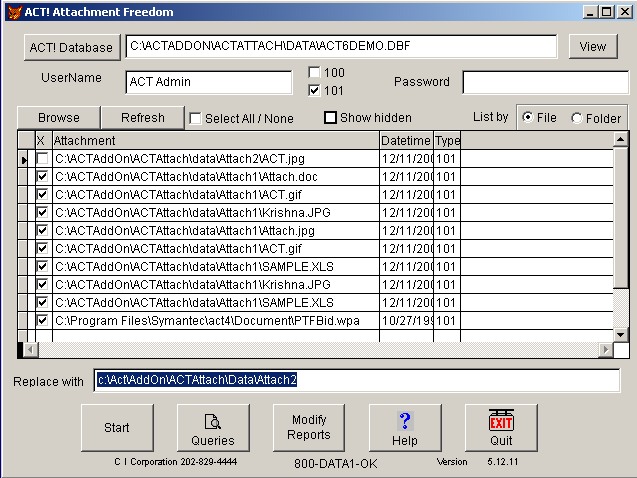Click the vertical scrollbar up arrow
Viewport: 637px width, 478px height.
(x=620, y=140)
